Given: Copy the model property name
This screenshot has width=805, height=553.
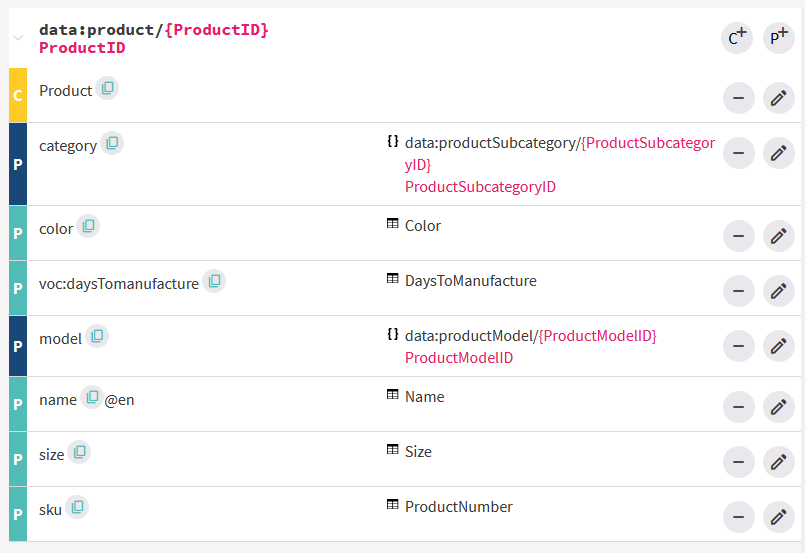Looking at the screenshot, I should tap(97, 336).
